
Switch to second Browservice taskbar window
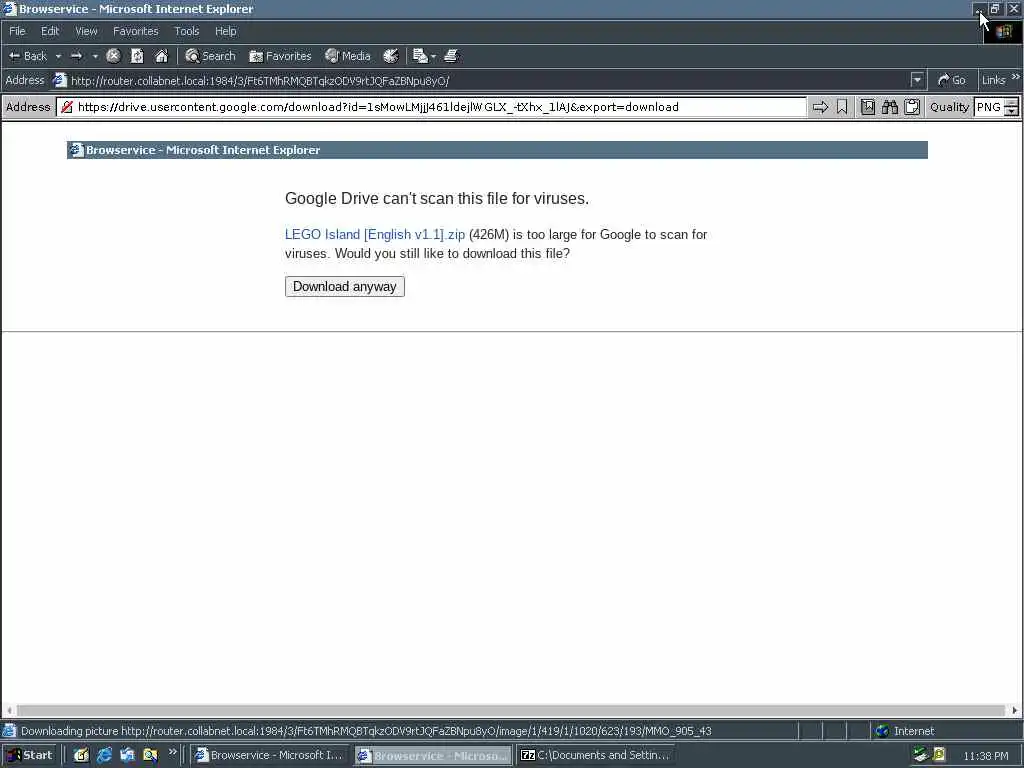pos(432,756)
